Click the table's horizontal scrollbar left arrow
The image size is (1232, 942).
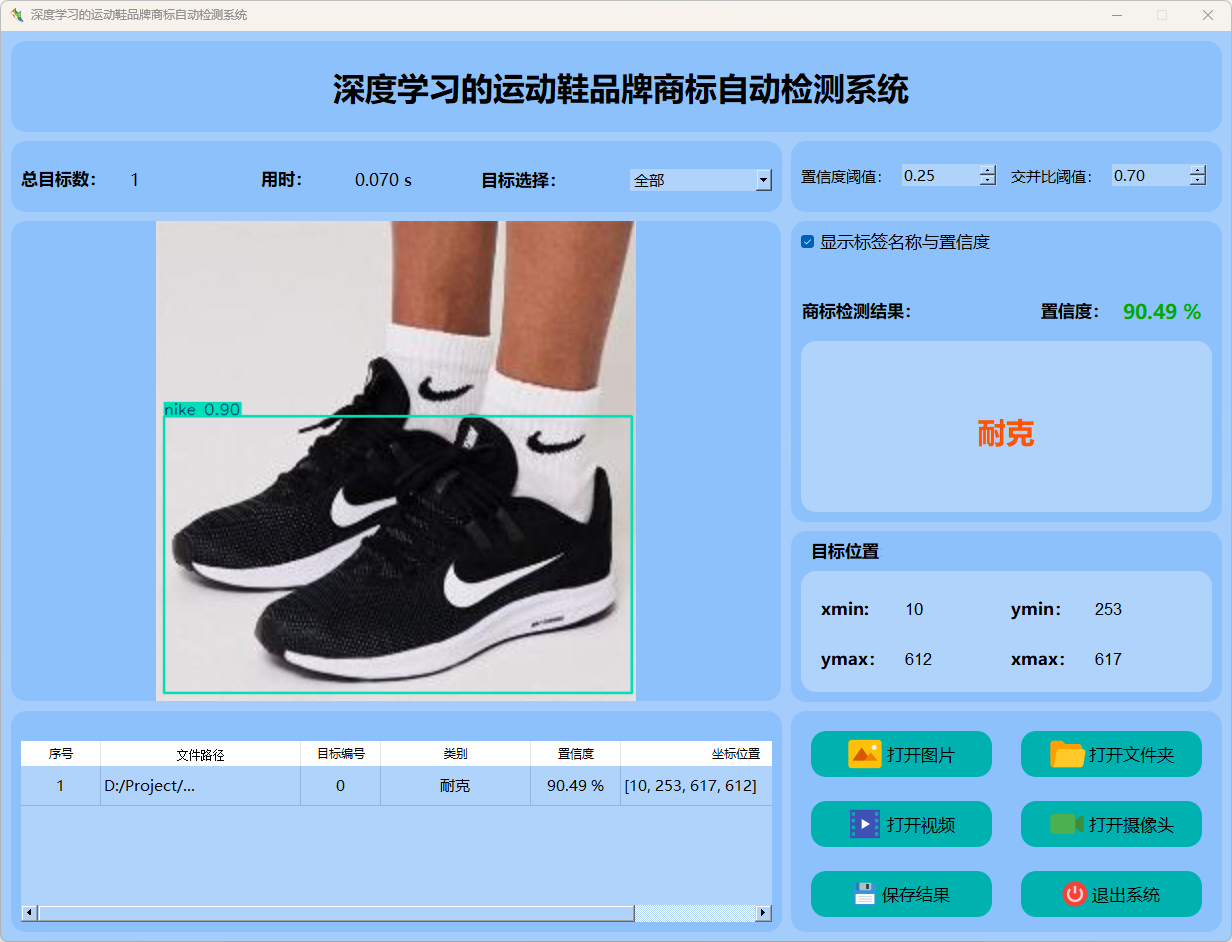(29, 913)
